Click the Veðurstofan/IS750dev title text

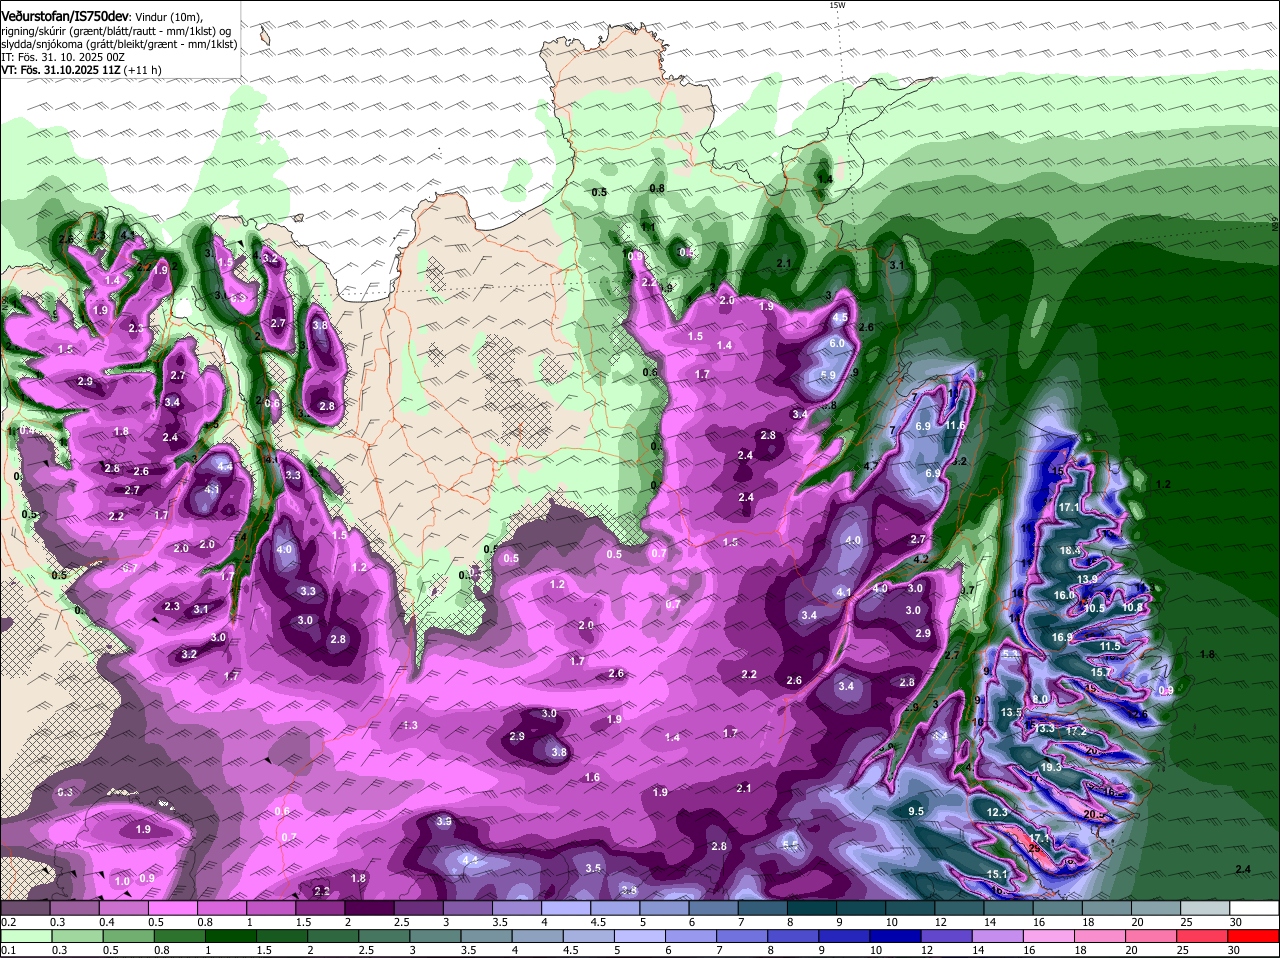tap(64, 17)
